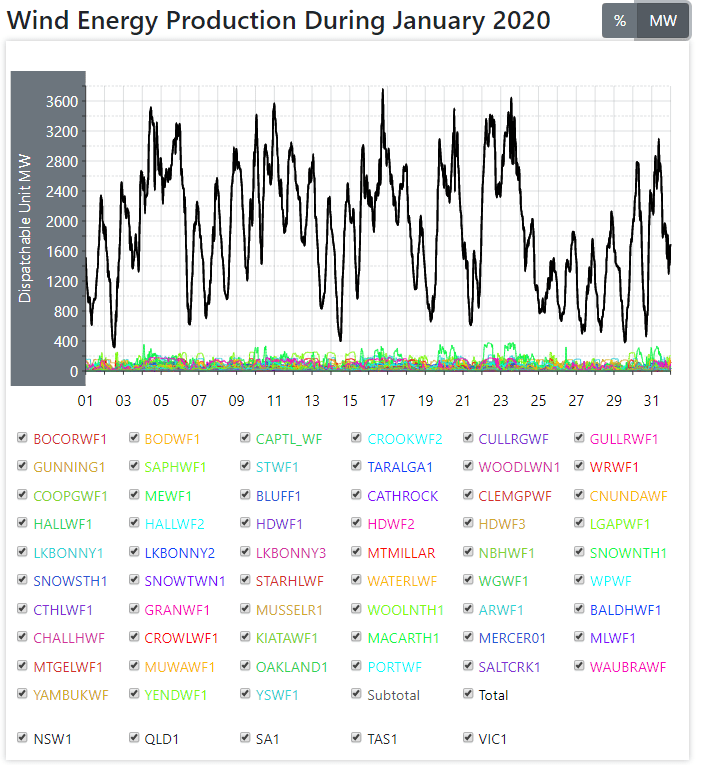Image resolution: width=701 pixels, height=765 pixels.
Task: Hide the NSW1 region series
Action: pos(23,739)
